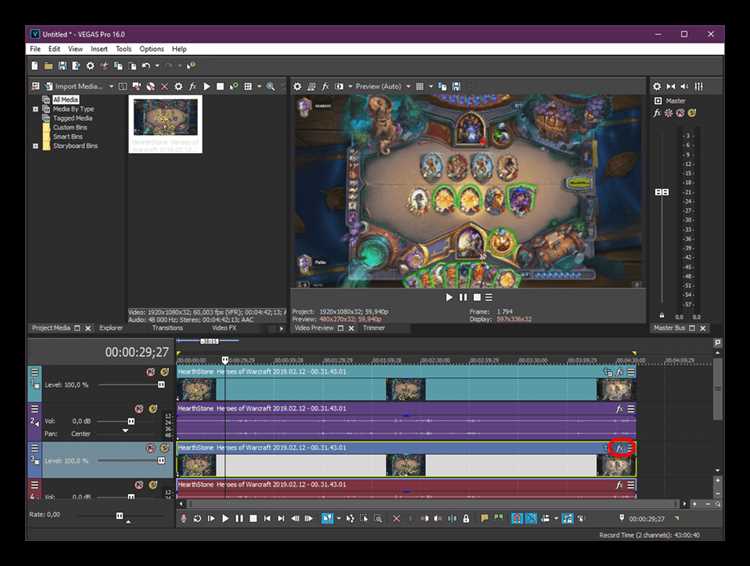This screenshot has width=750, height=566.
Task: Copy preview snapshot to clipboard icon
Action: [x=442, y=87]
